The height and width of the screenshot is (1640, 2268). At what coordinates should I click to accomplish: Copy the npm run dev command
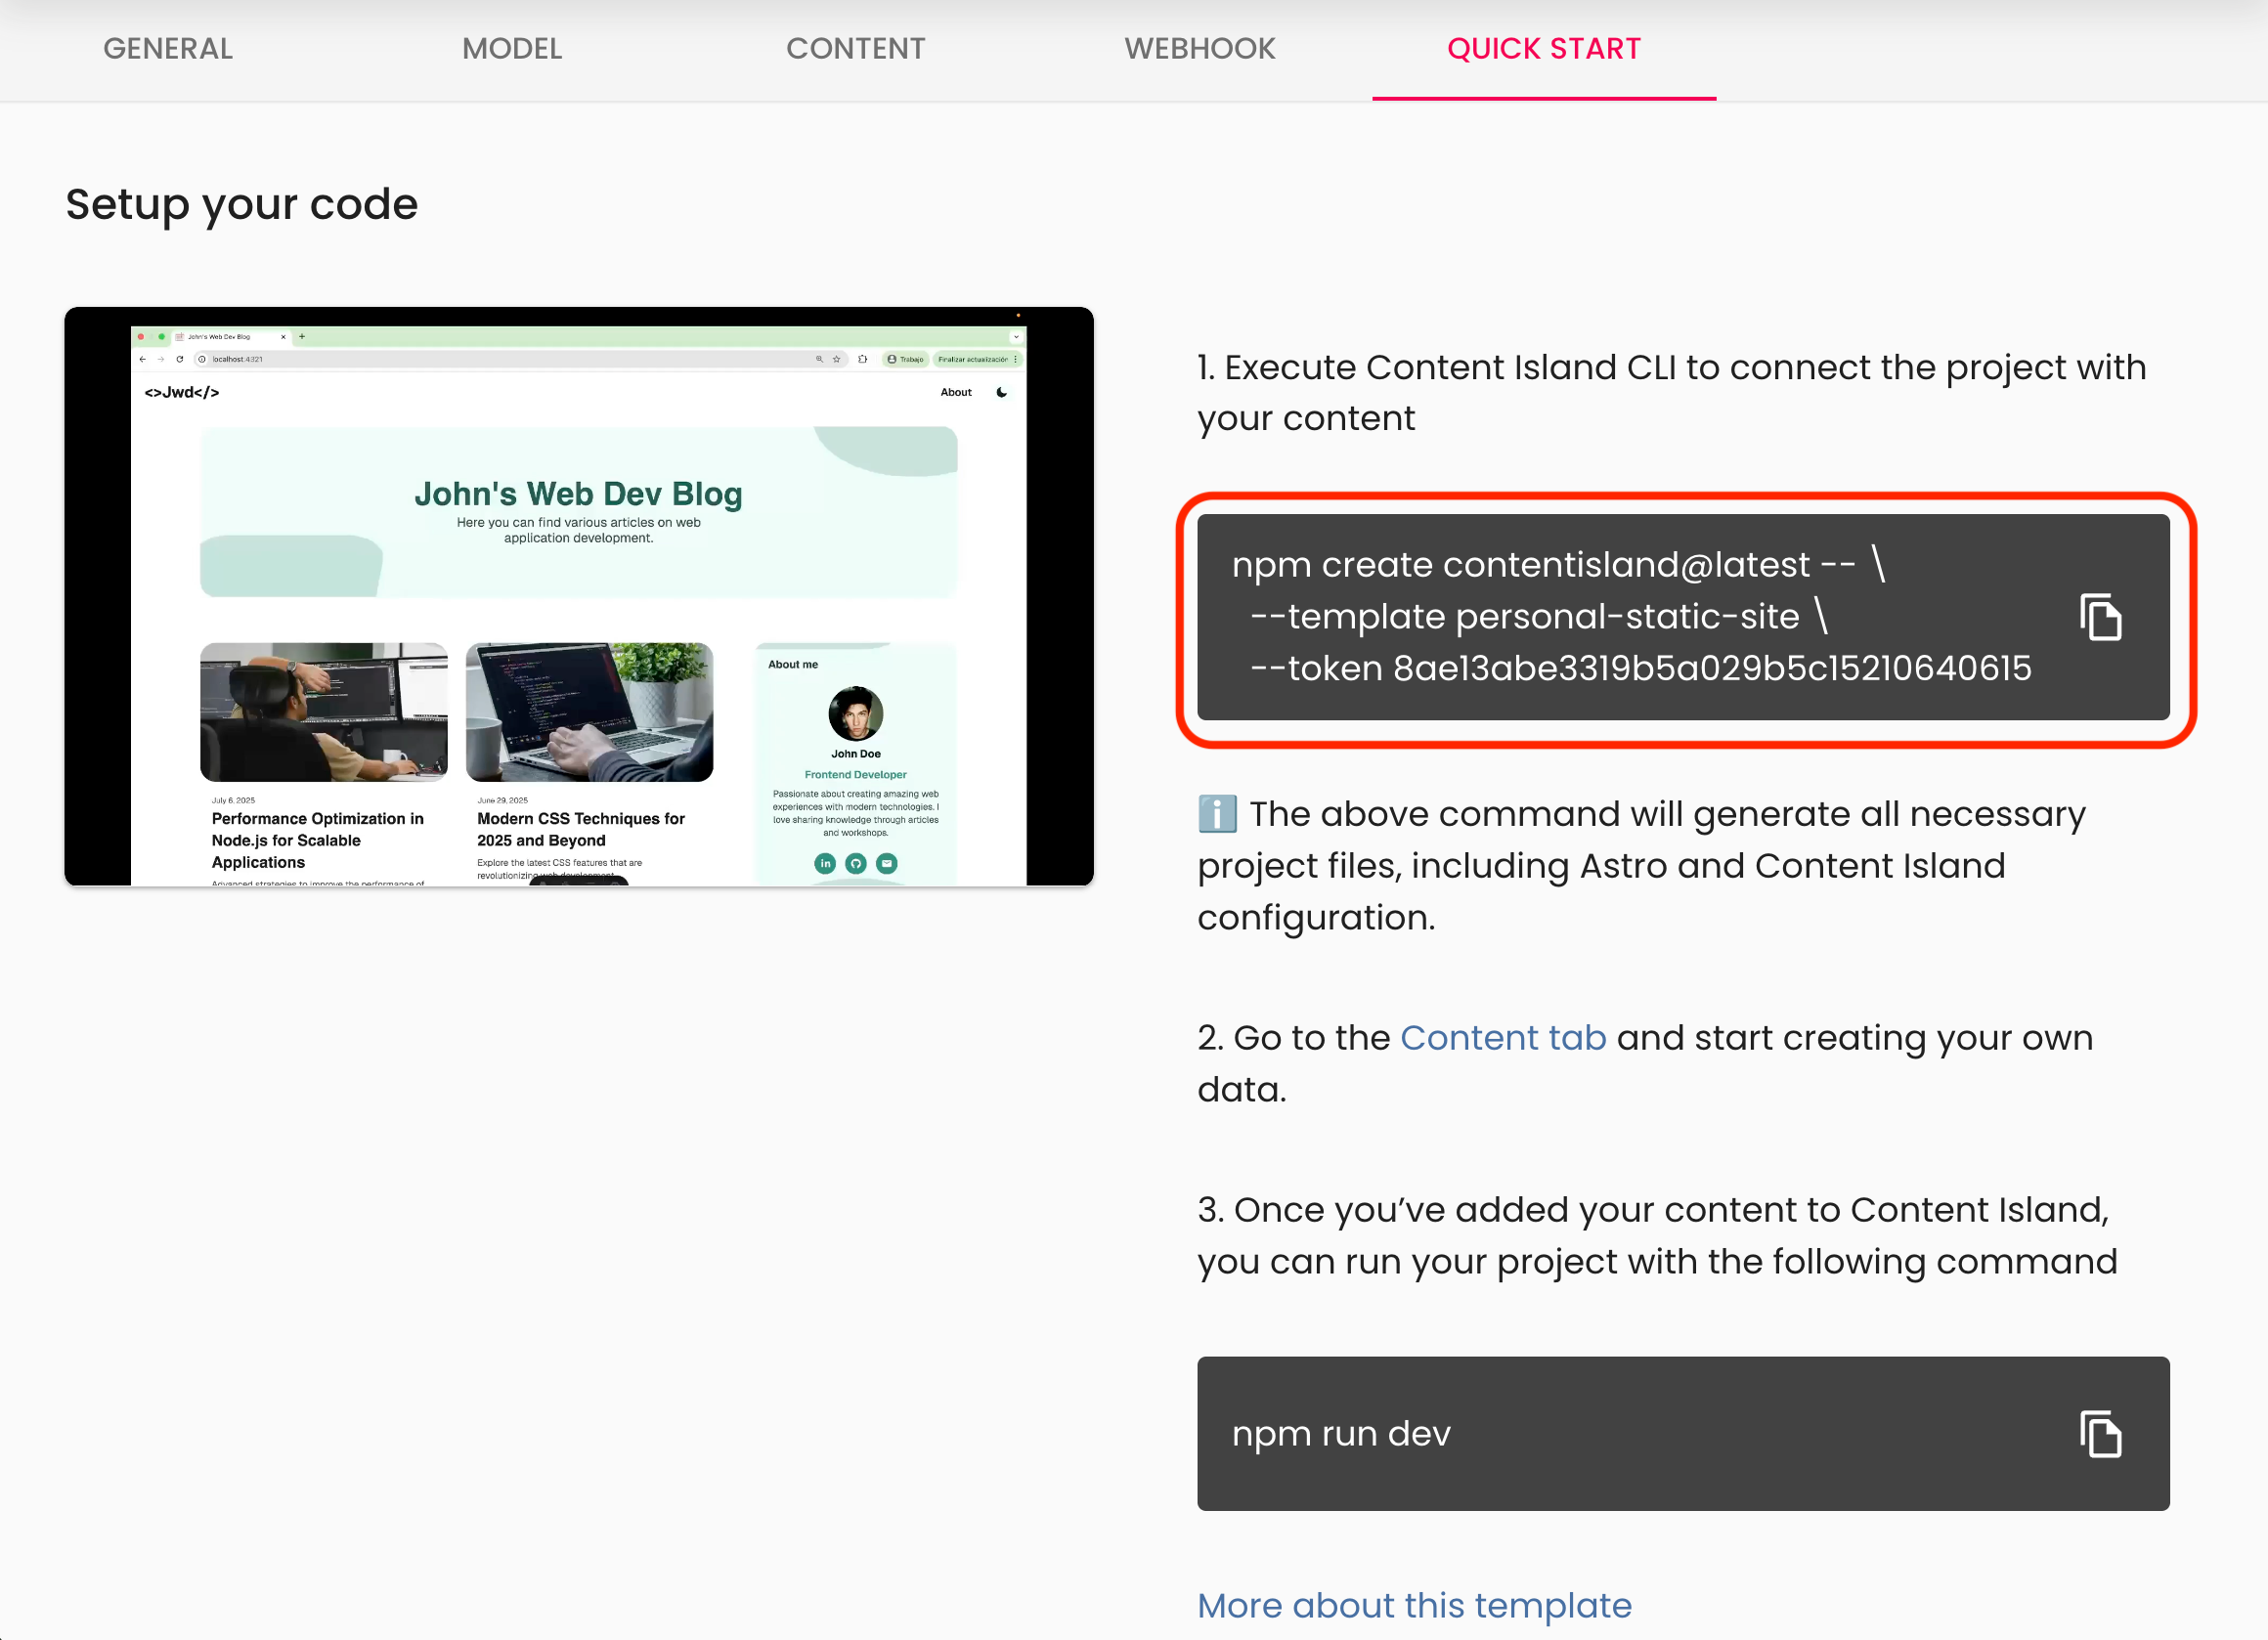click(x=2100, y=1434)
